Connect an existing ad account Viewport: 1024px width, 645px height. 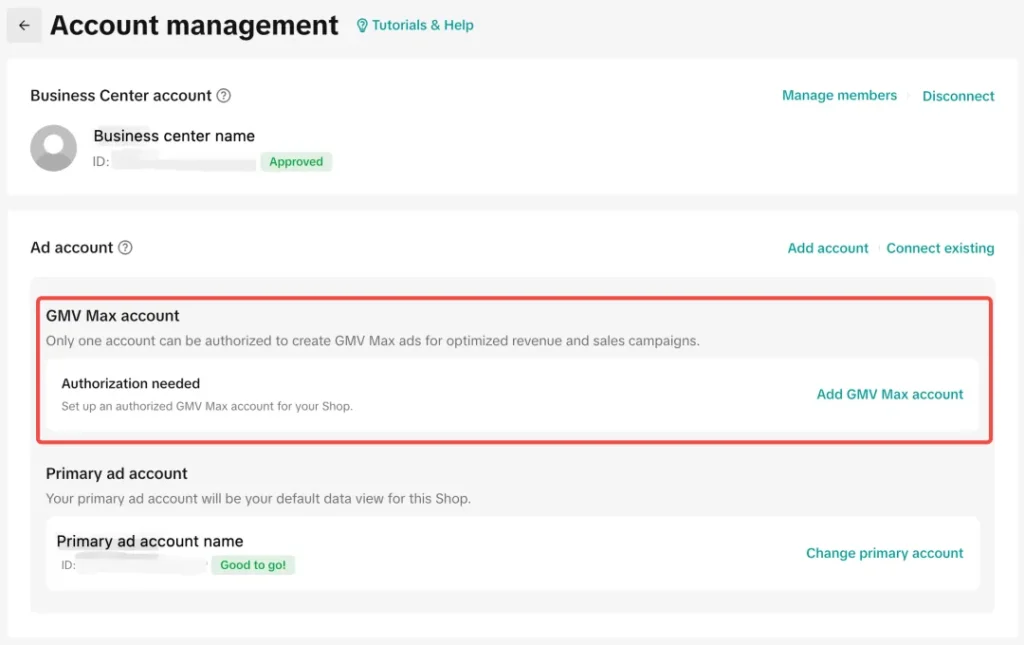click(x=940, y=247)
